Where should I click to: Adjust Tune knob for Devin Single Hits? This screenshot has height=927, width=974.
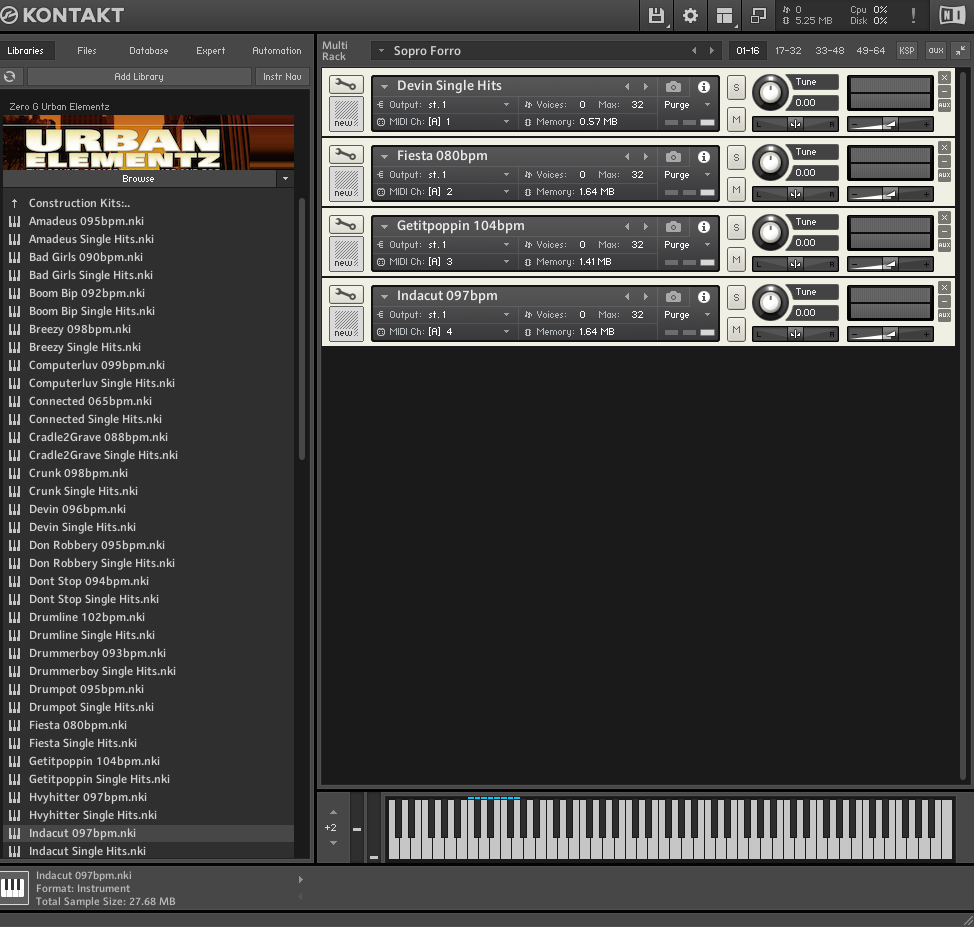point(770,93)
